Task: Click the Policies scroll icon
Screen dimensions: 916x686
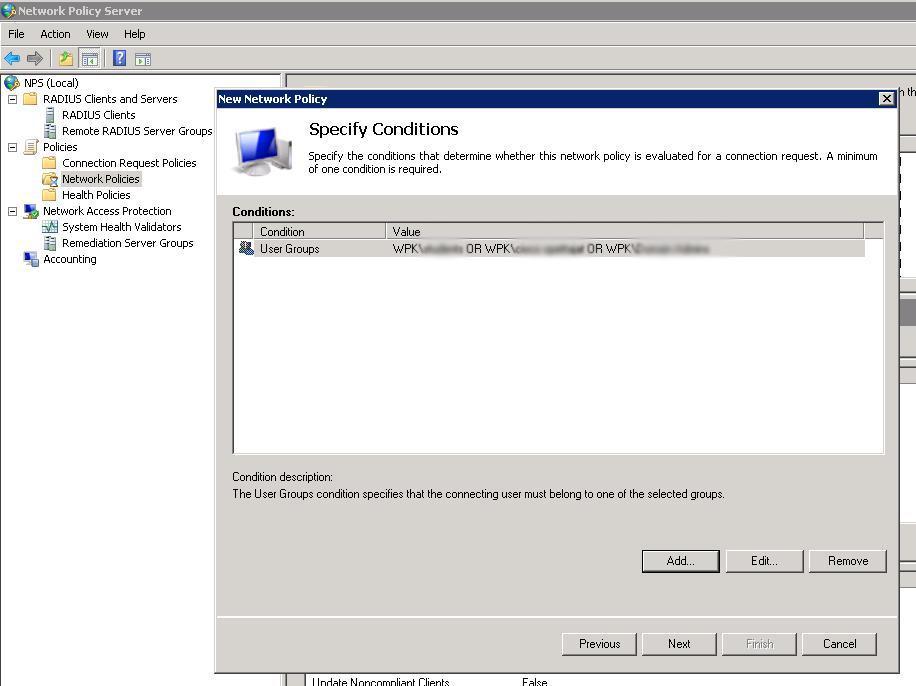Action: pyautogui.click(x=30, y=147)
